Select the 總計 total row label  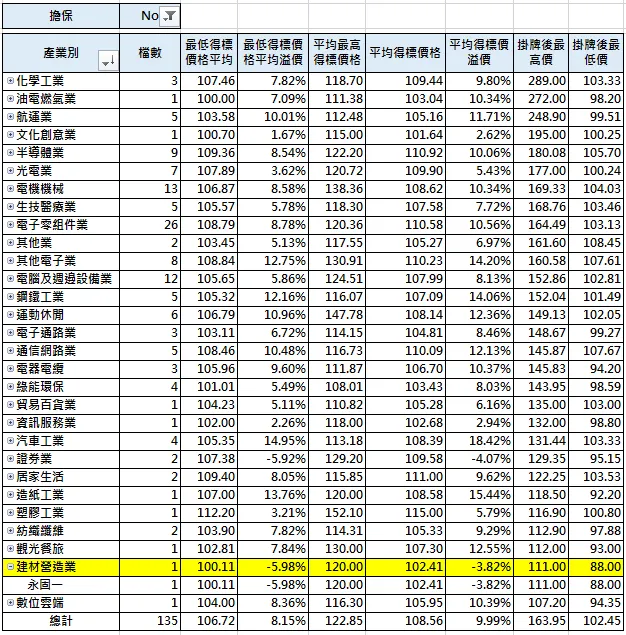pyautogui.click(x=61, y=621)
